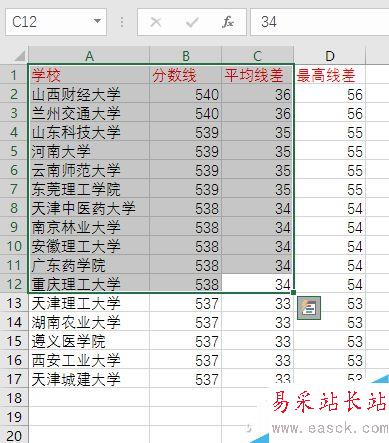389x443 pixels.
Task: Click cell 河南大学
Action: point(89,151)
